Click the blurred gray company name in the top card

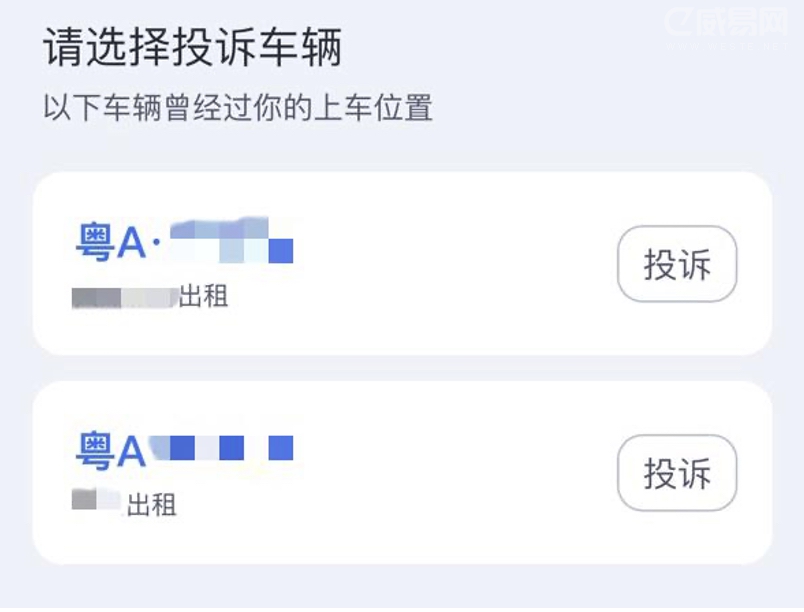tap(124, 297)
